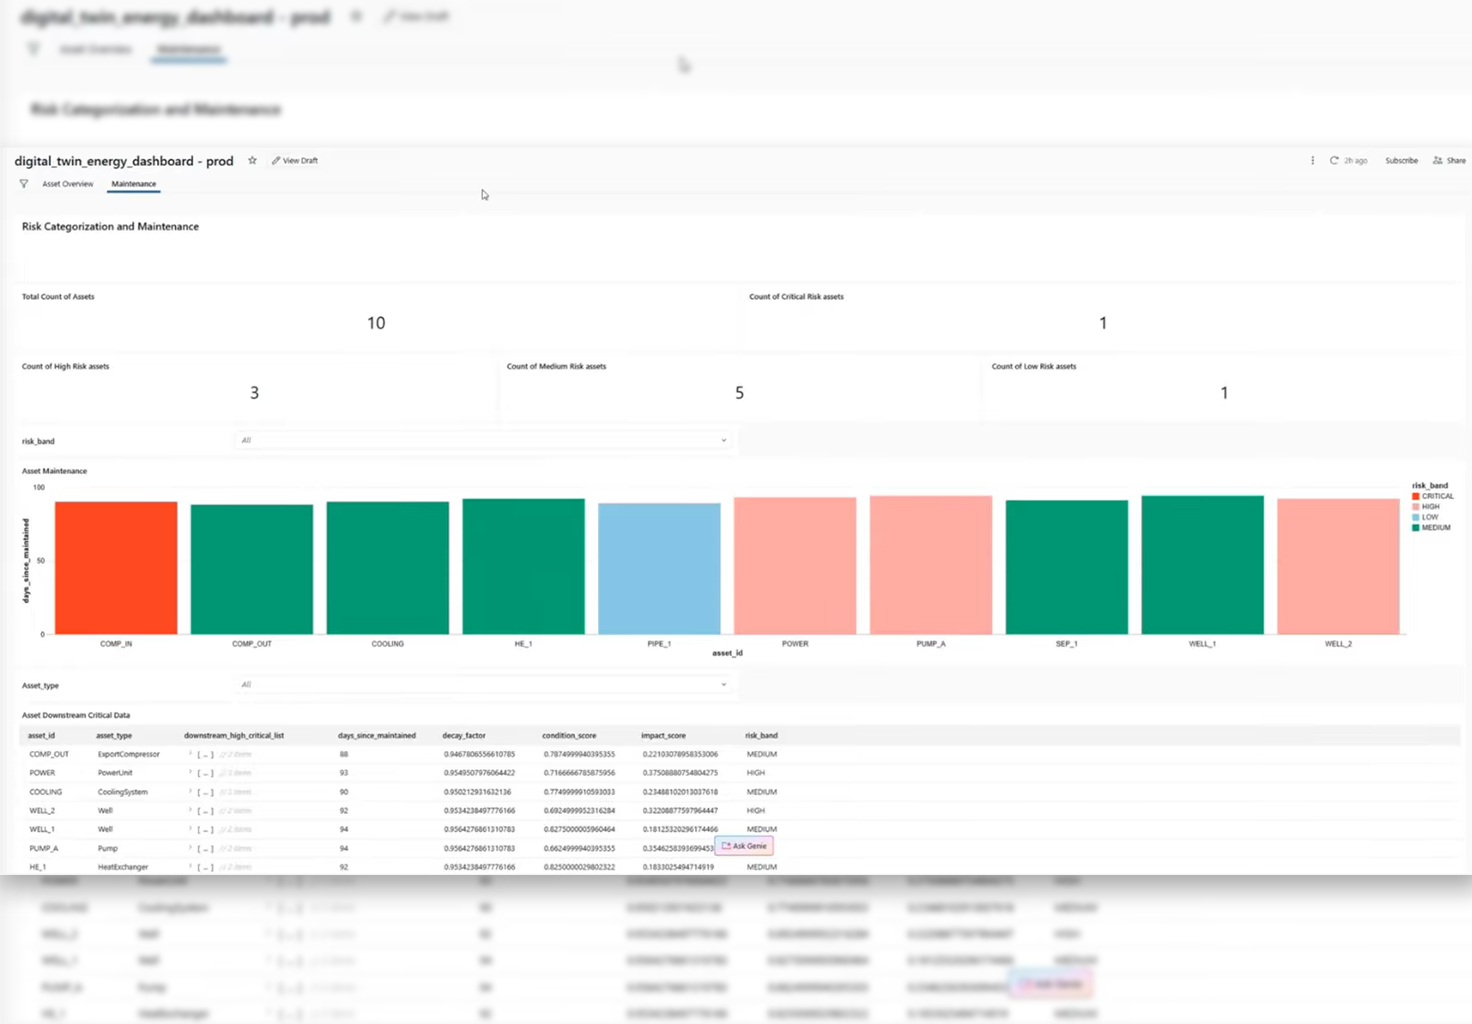Click the View Draft pencil button
Image resolution: width=1472 pixels, height=1024 pixels.
[x=295, y=161]
